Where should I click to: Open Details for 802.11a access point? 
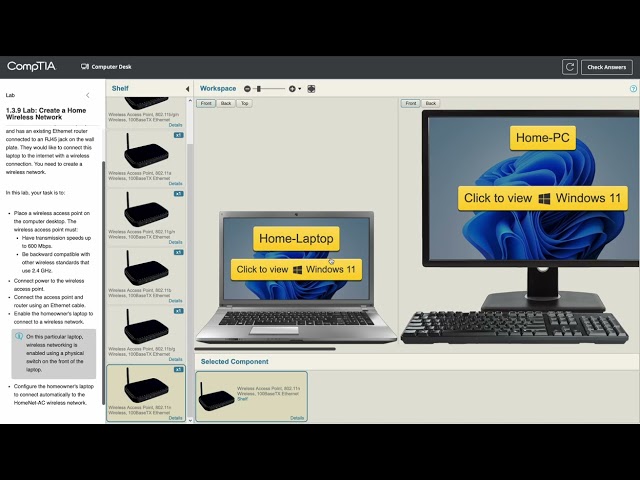[176, 184]
